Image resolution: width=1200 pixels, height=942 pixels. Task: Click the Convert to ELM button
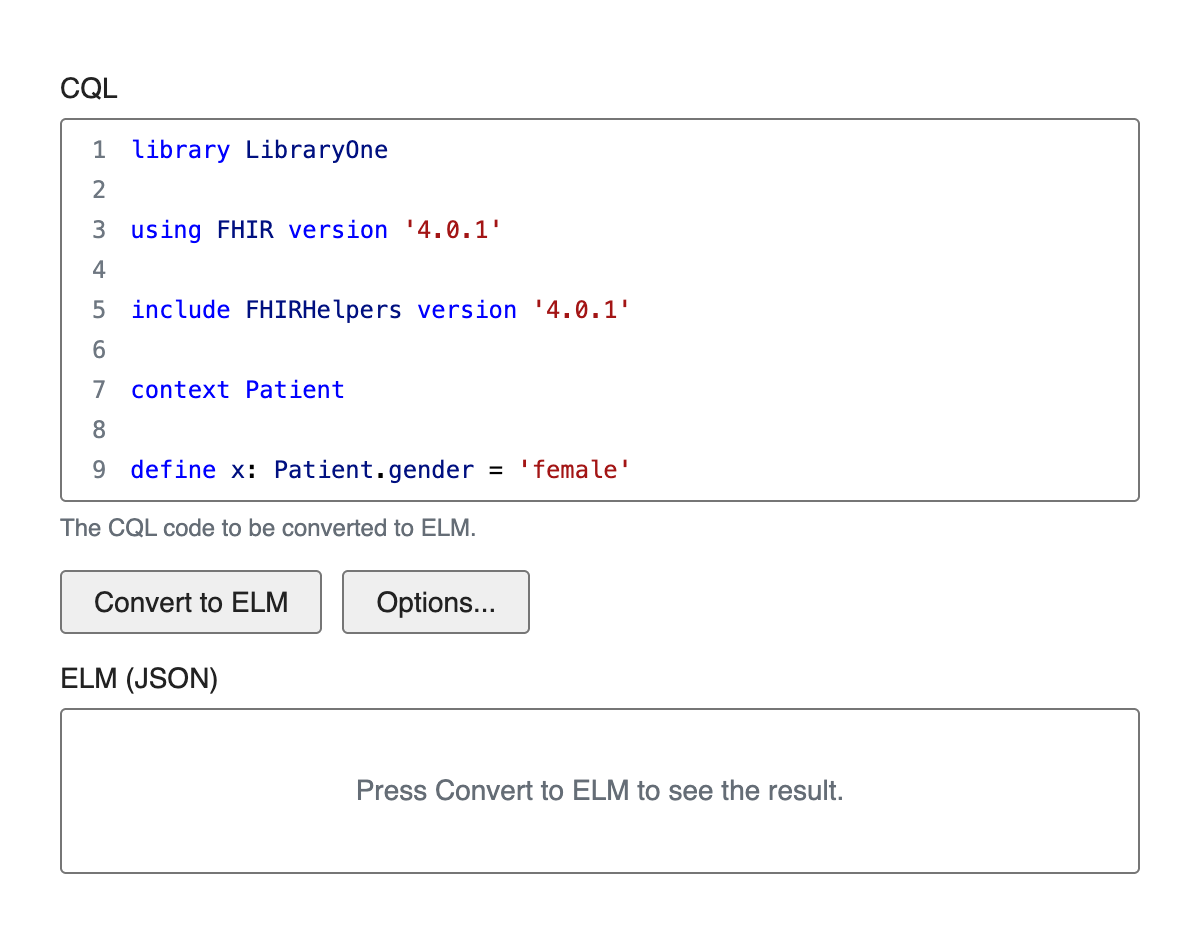(191, 602)
